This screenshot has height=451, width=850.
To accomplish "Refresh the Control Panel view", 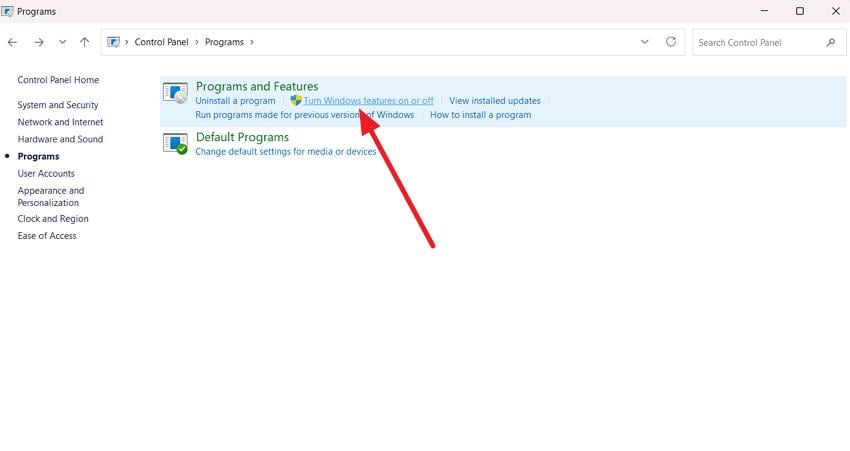I will pyautogui.click(x=671, y=42).
